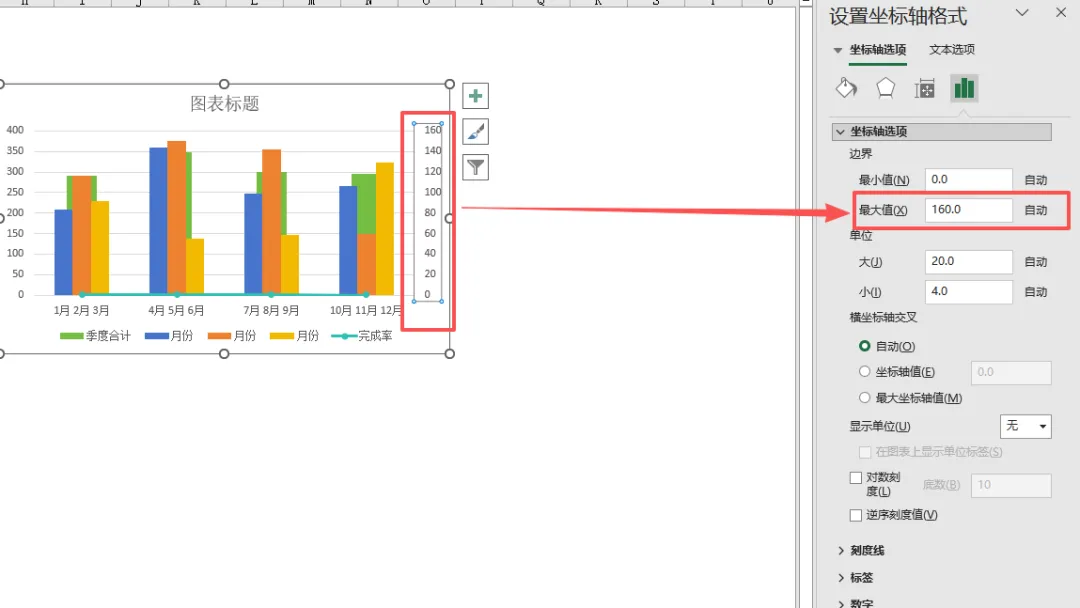Switch to the 文本选项 tab
The height and width of the screenshot is (608, 1080).
[x=952, y=50]
